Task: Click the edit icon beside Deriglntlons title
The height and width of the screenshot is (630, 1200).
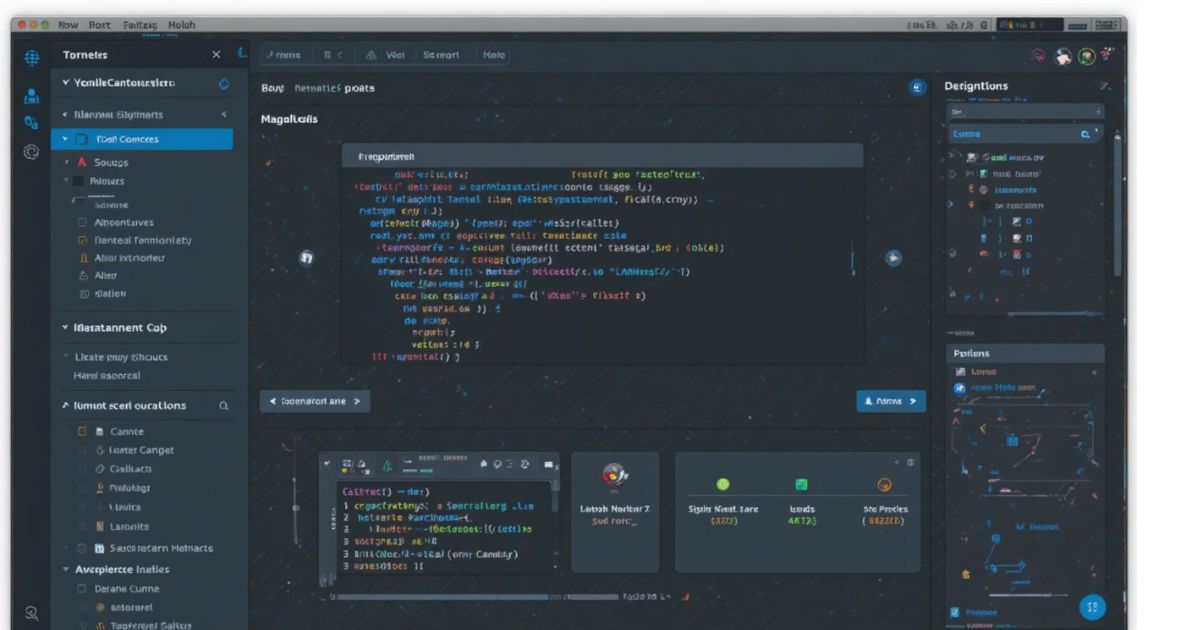Action: 1104,87
